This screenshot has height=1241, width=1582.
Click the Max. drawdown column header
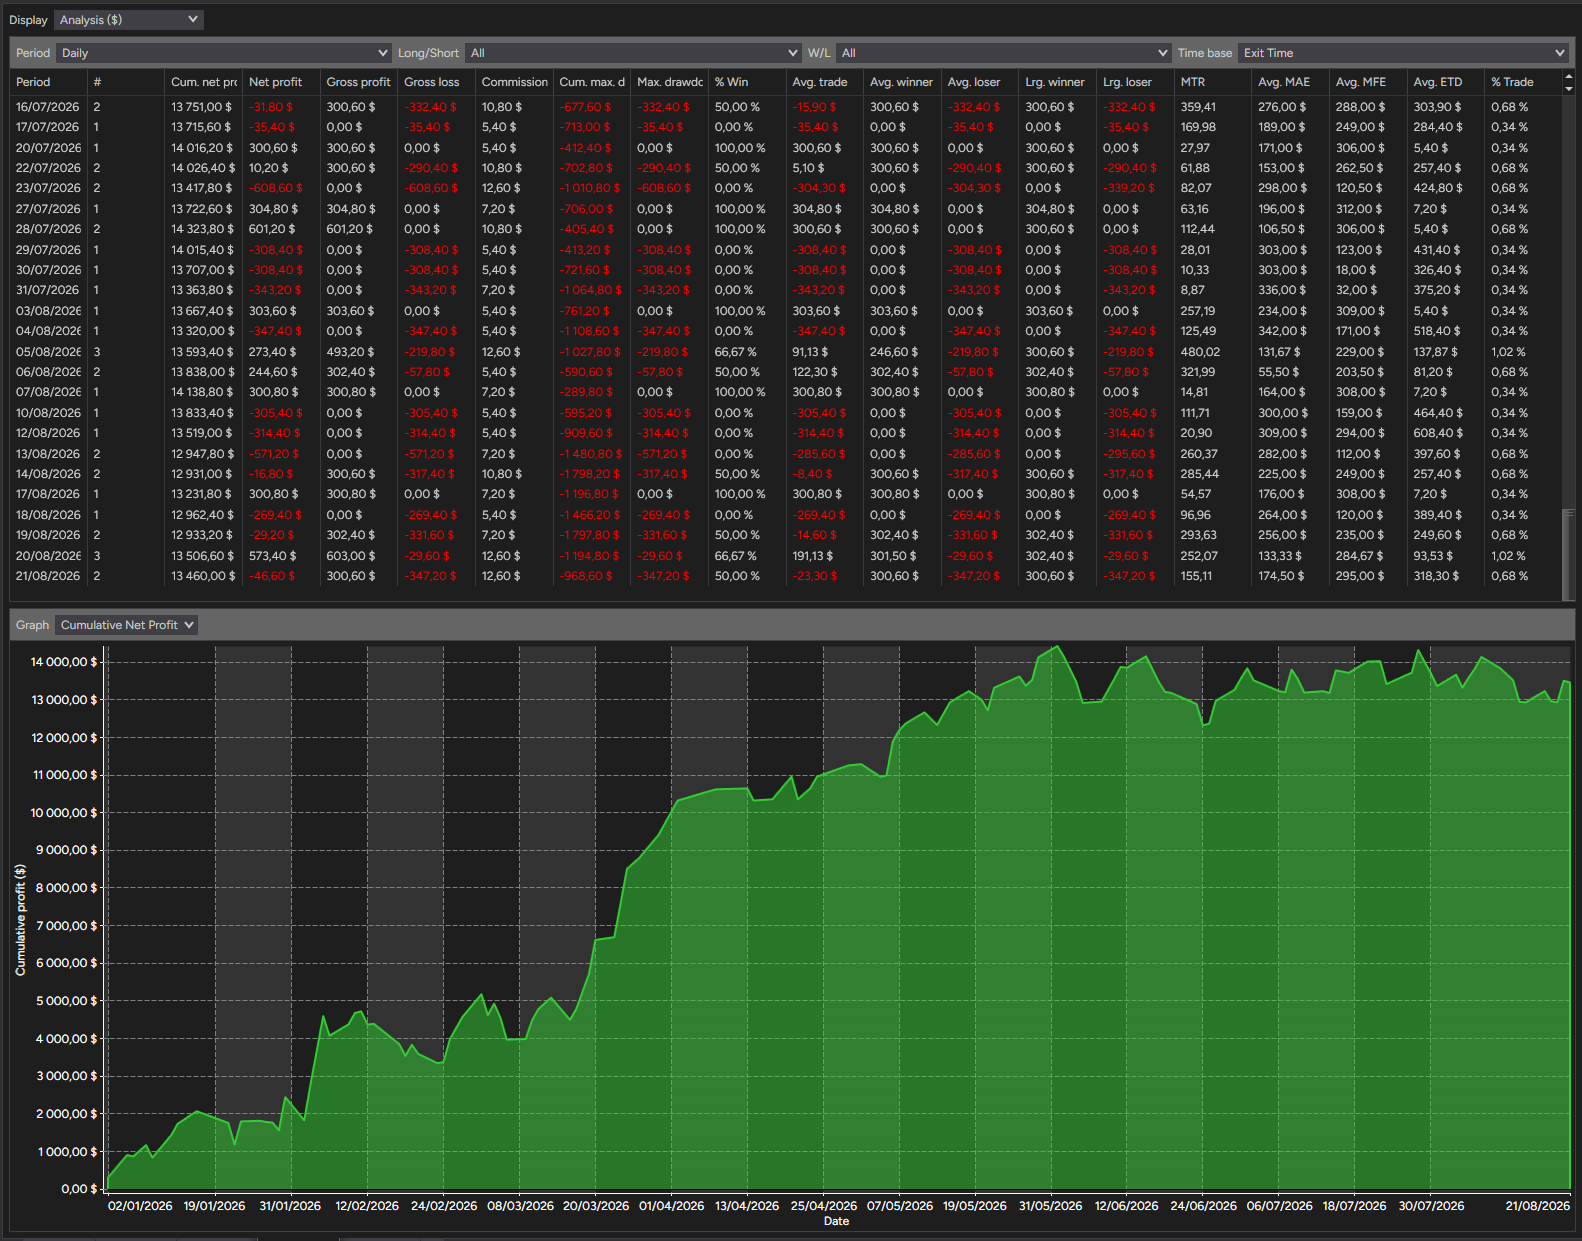coord(669,82)
